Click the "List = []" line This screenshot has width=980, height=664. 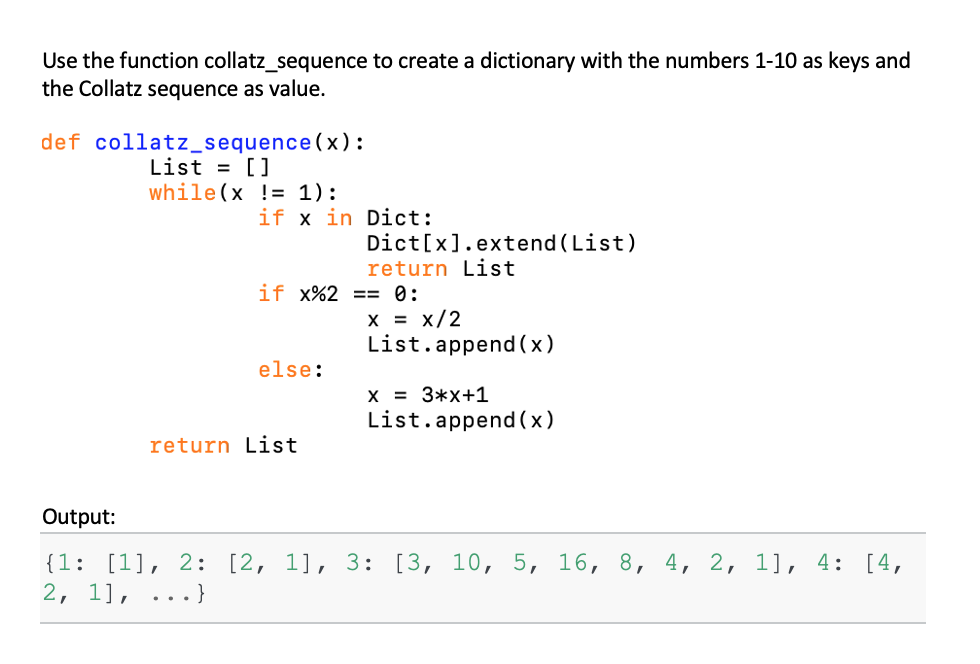pos(209,168)
